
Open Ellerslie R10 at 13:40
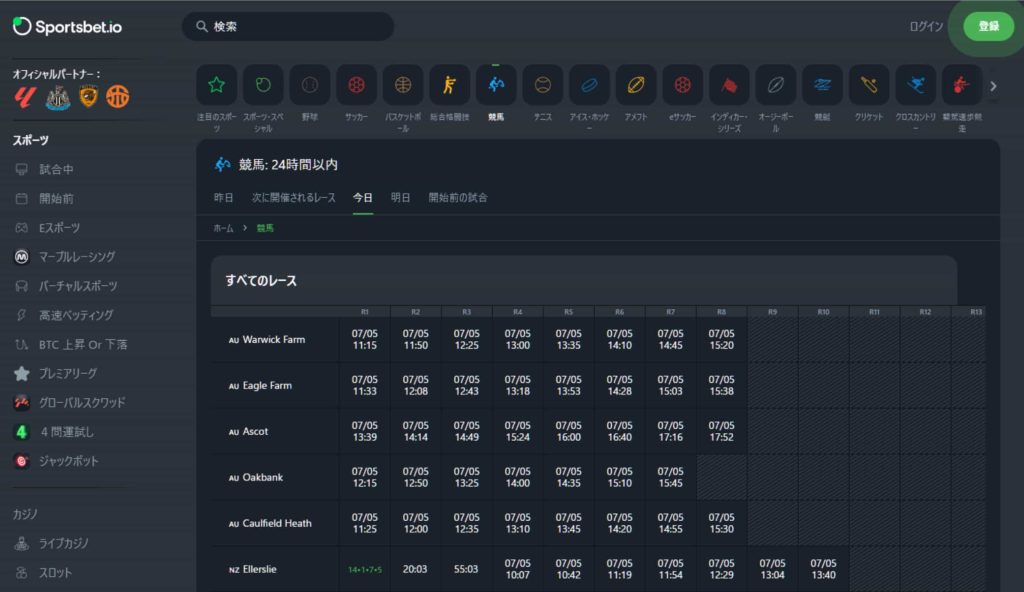tap(823, 569)
